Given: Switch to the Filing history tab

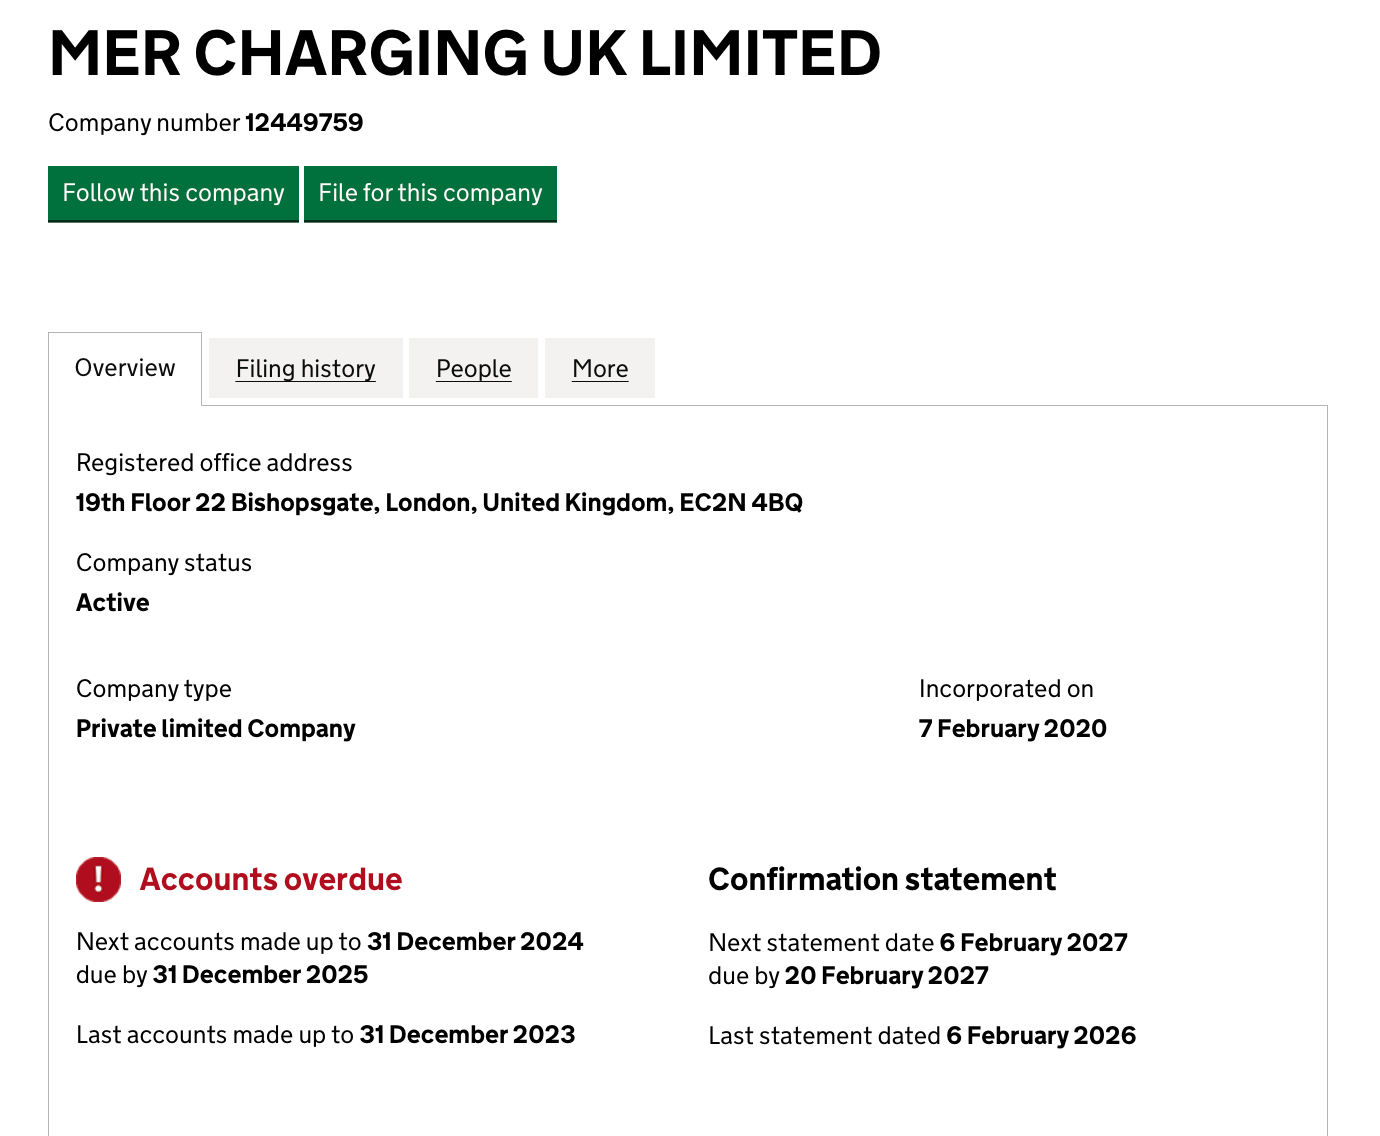Looking at the screenshot, I should pyautogui.click(x=306, y=369).
